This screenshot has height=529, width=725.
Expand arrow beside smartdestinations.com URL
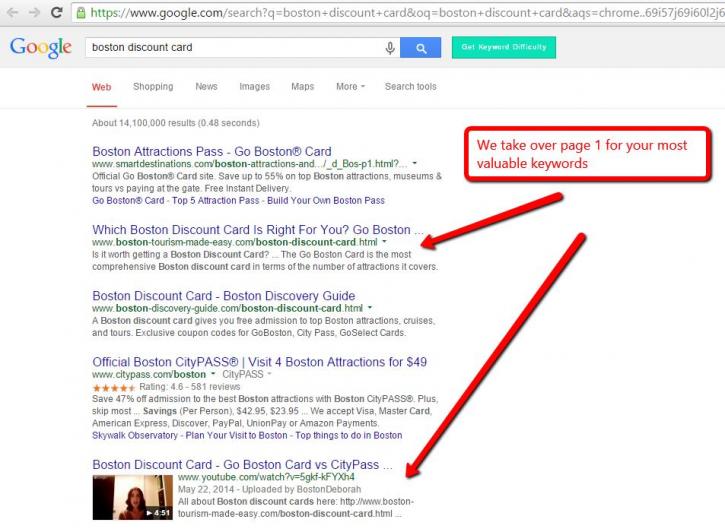tap(415, 163)
